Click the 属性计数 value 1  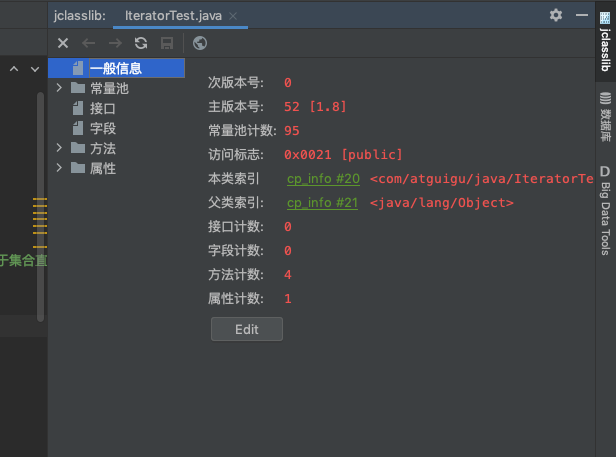[288, 299]
